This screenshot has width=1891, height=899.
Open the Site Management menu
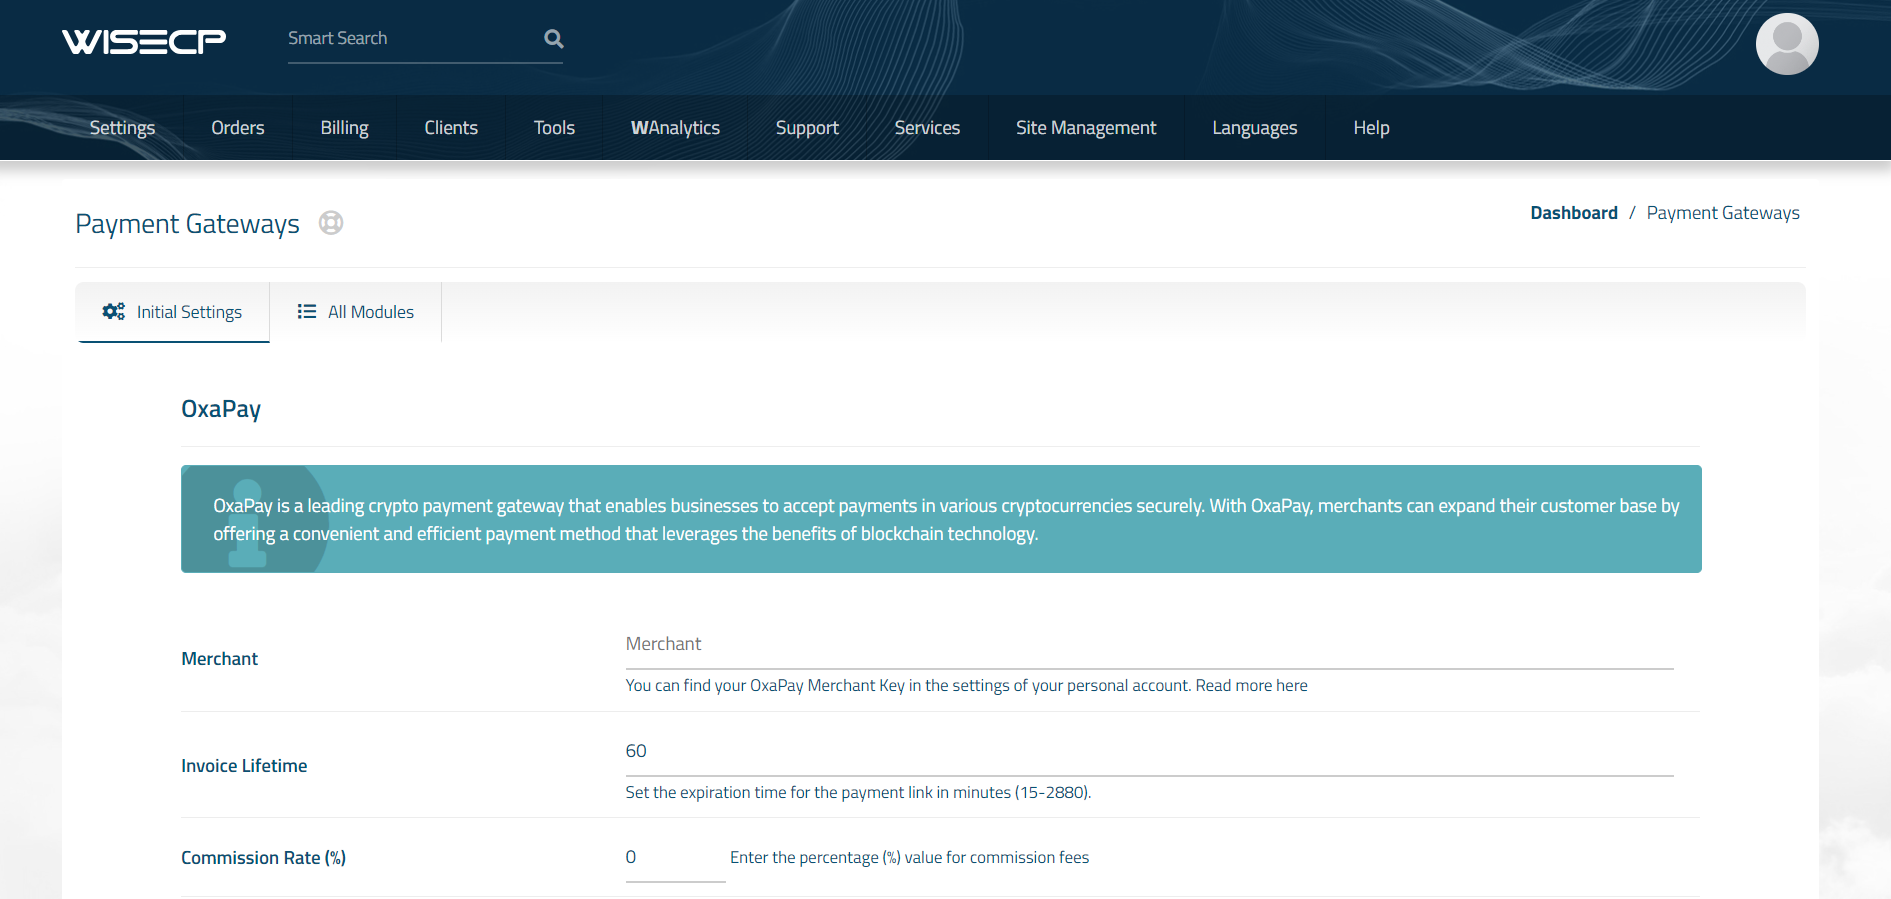[1085, 128]
